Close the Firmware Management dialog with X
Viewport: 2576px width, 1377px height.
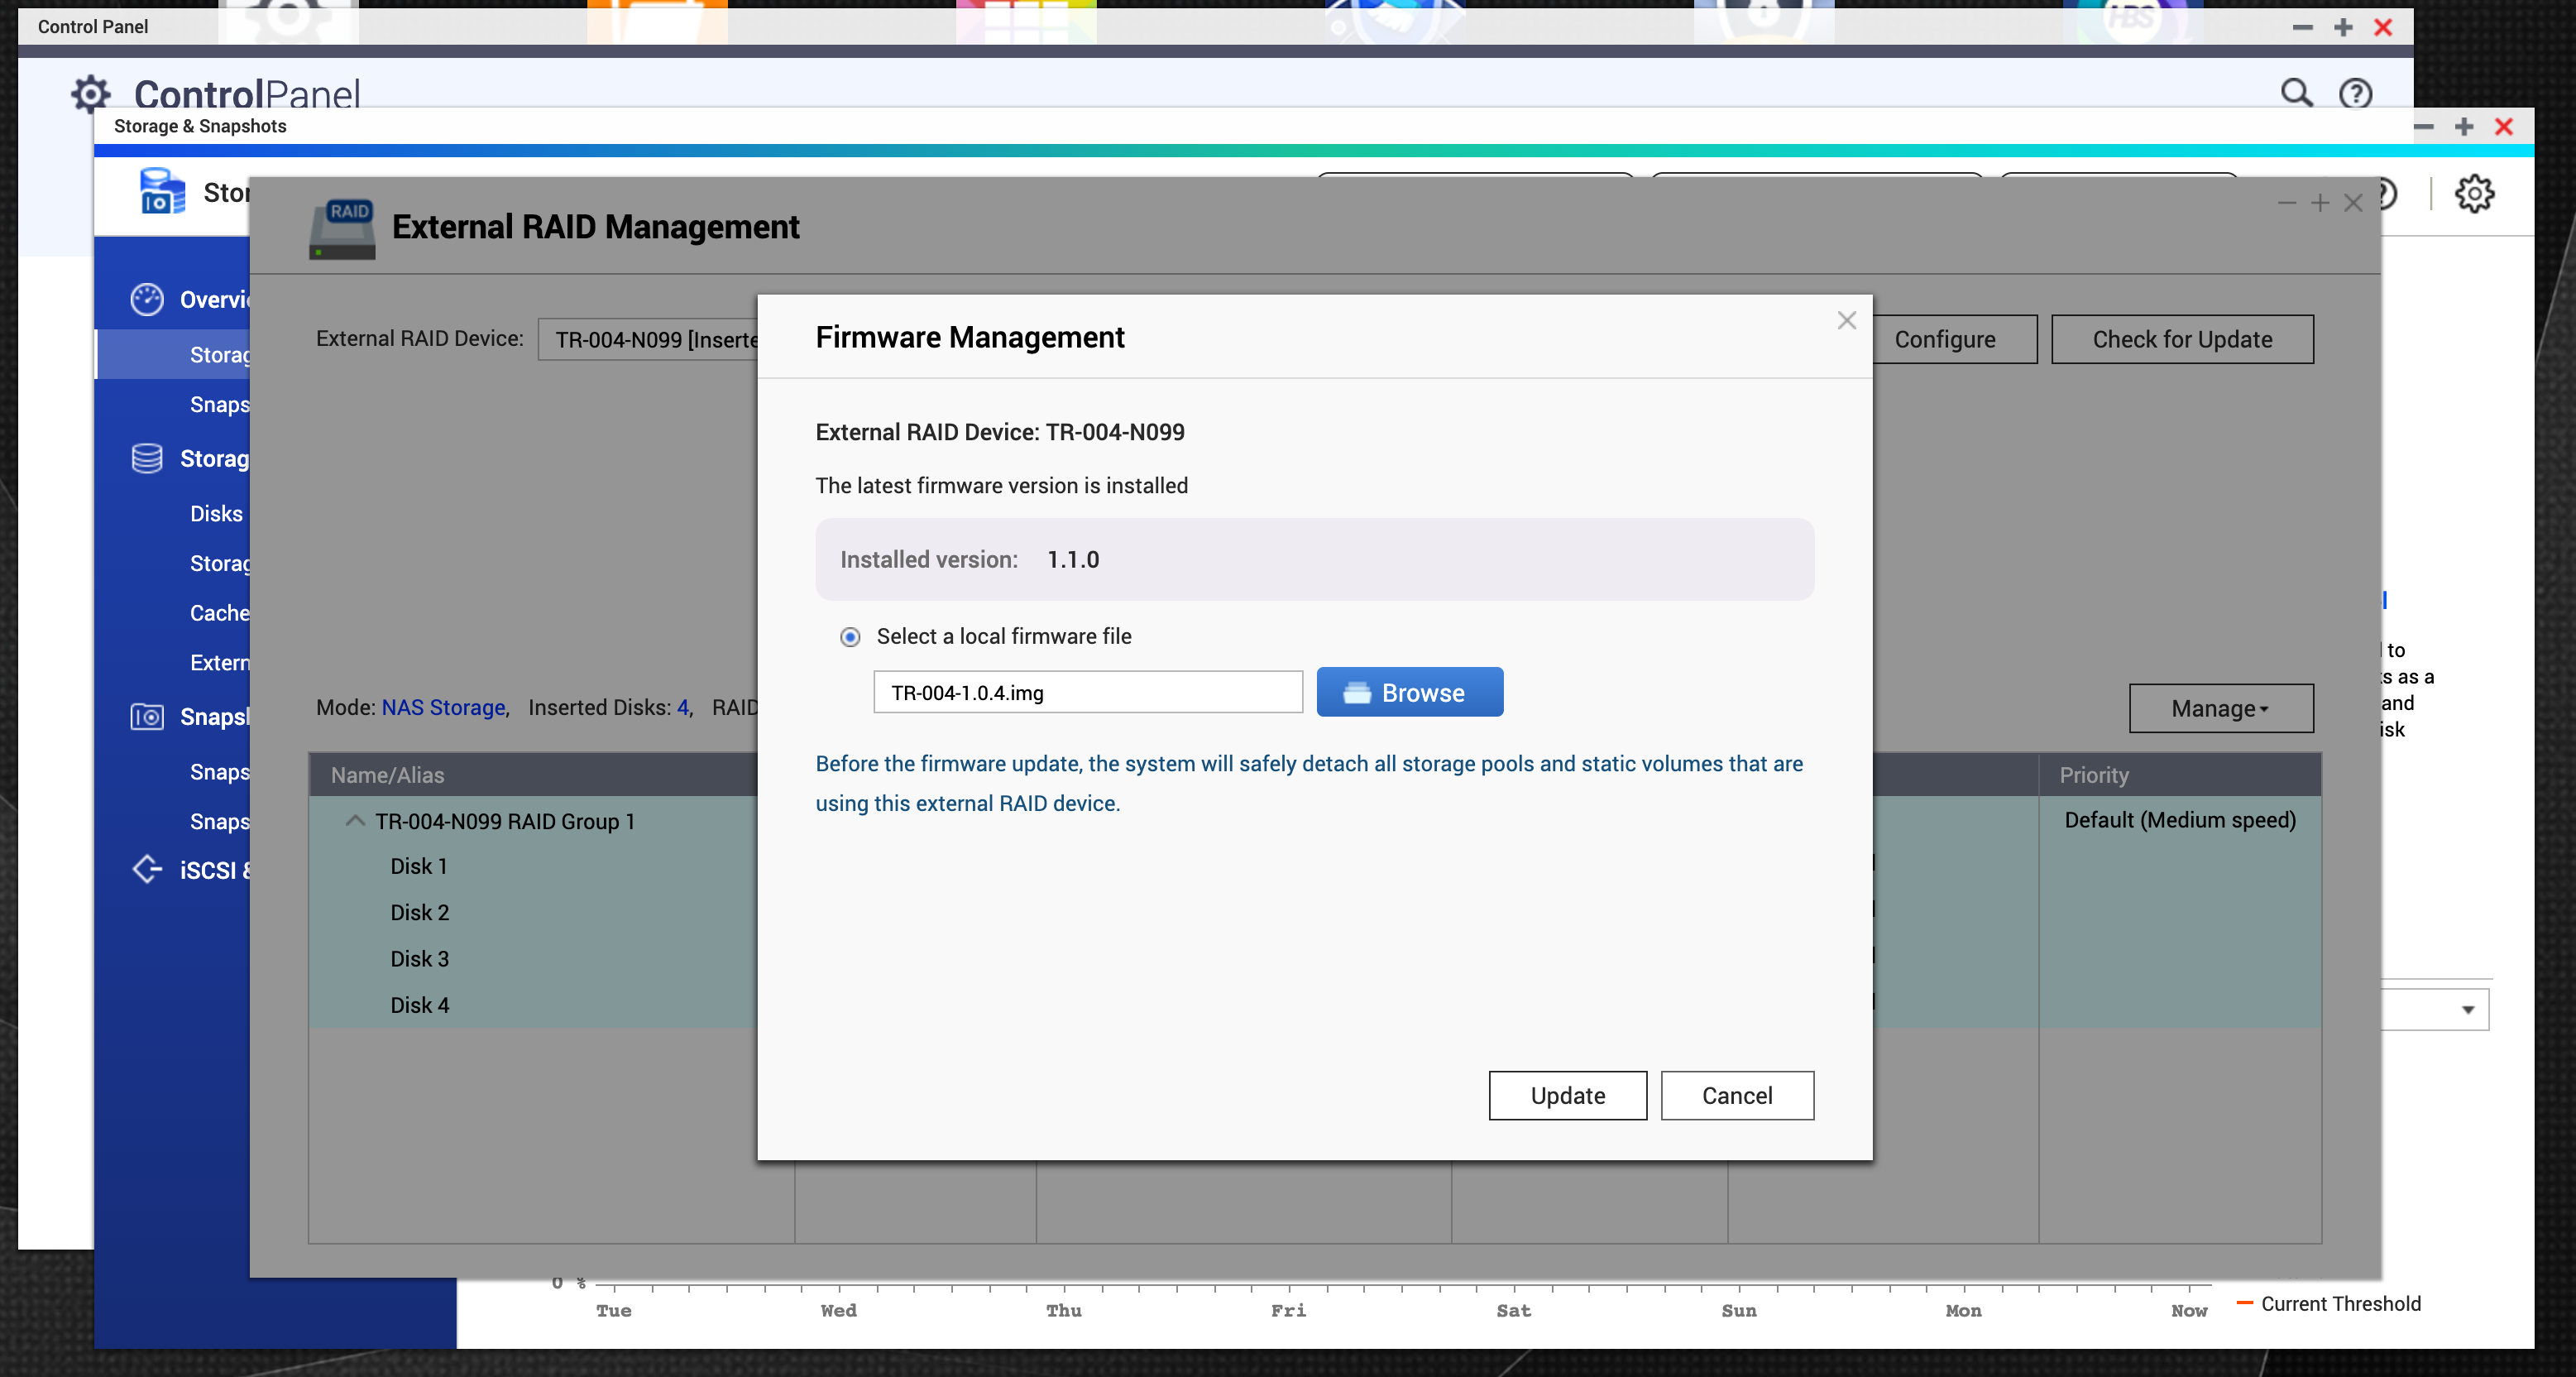(1846, 320)
